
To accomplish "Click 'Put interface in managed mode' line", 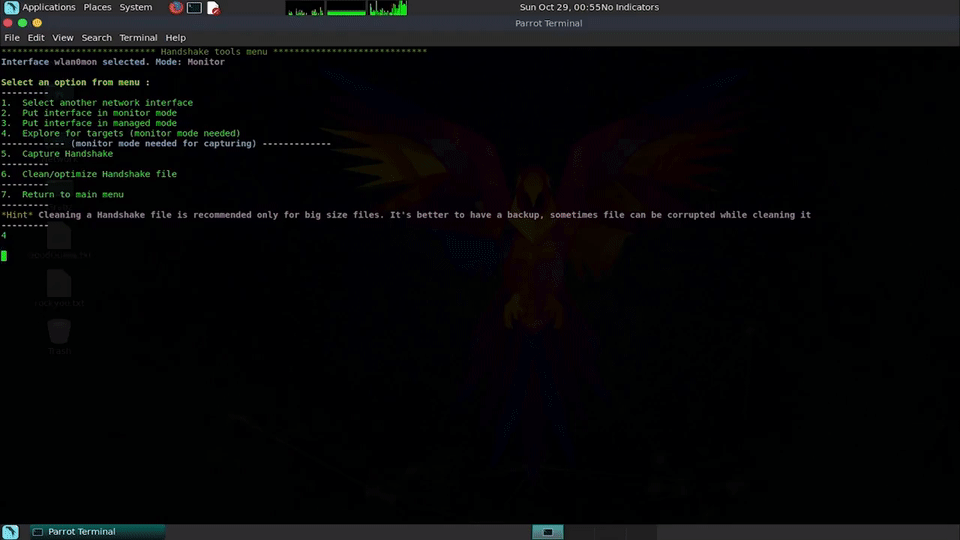I will (89, 123).
